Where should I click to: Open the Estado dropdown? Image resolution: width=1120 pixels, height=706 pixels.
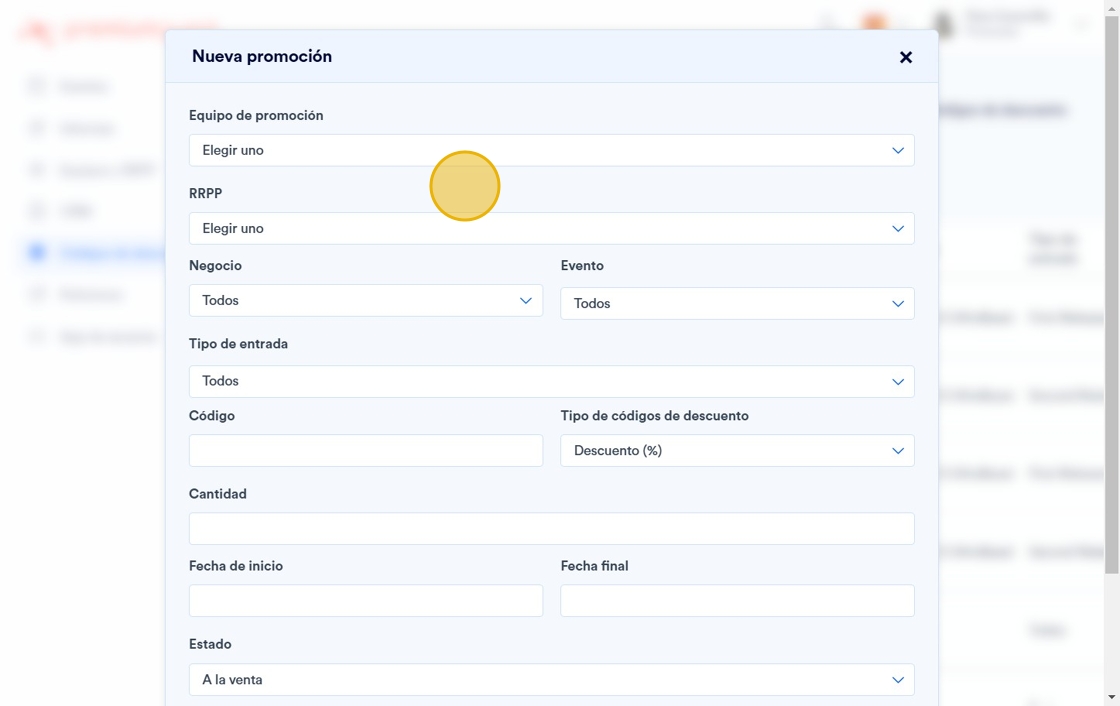click(551, 679)
